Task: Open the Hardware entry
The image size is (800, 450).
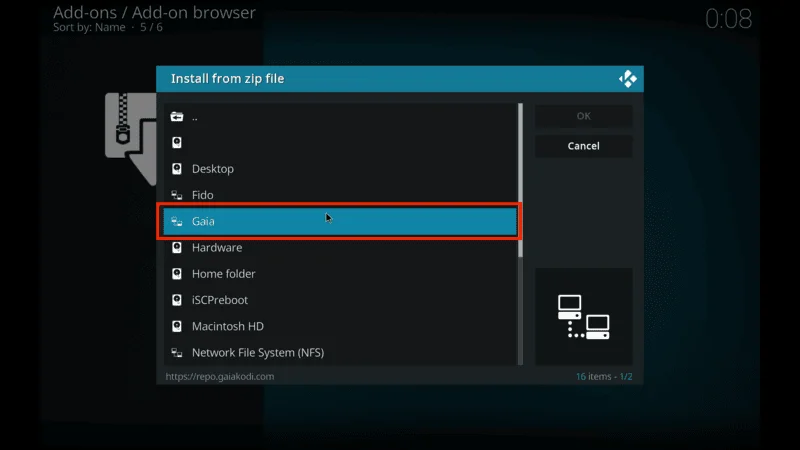Action: pyautogui.click(x=340, y=247)
